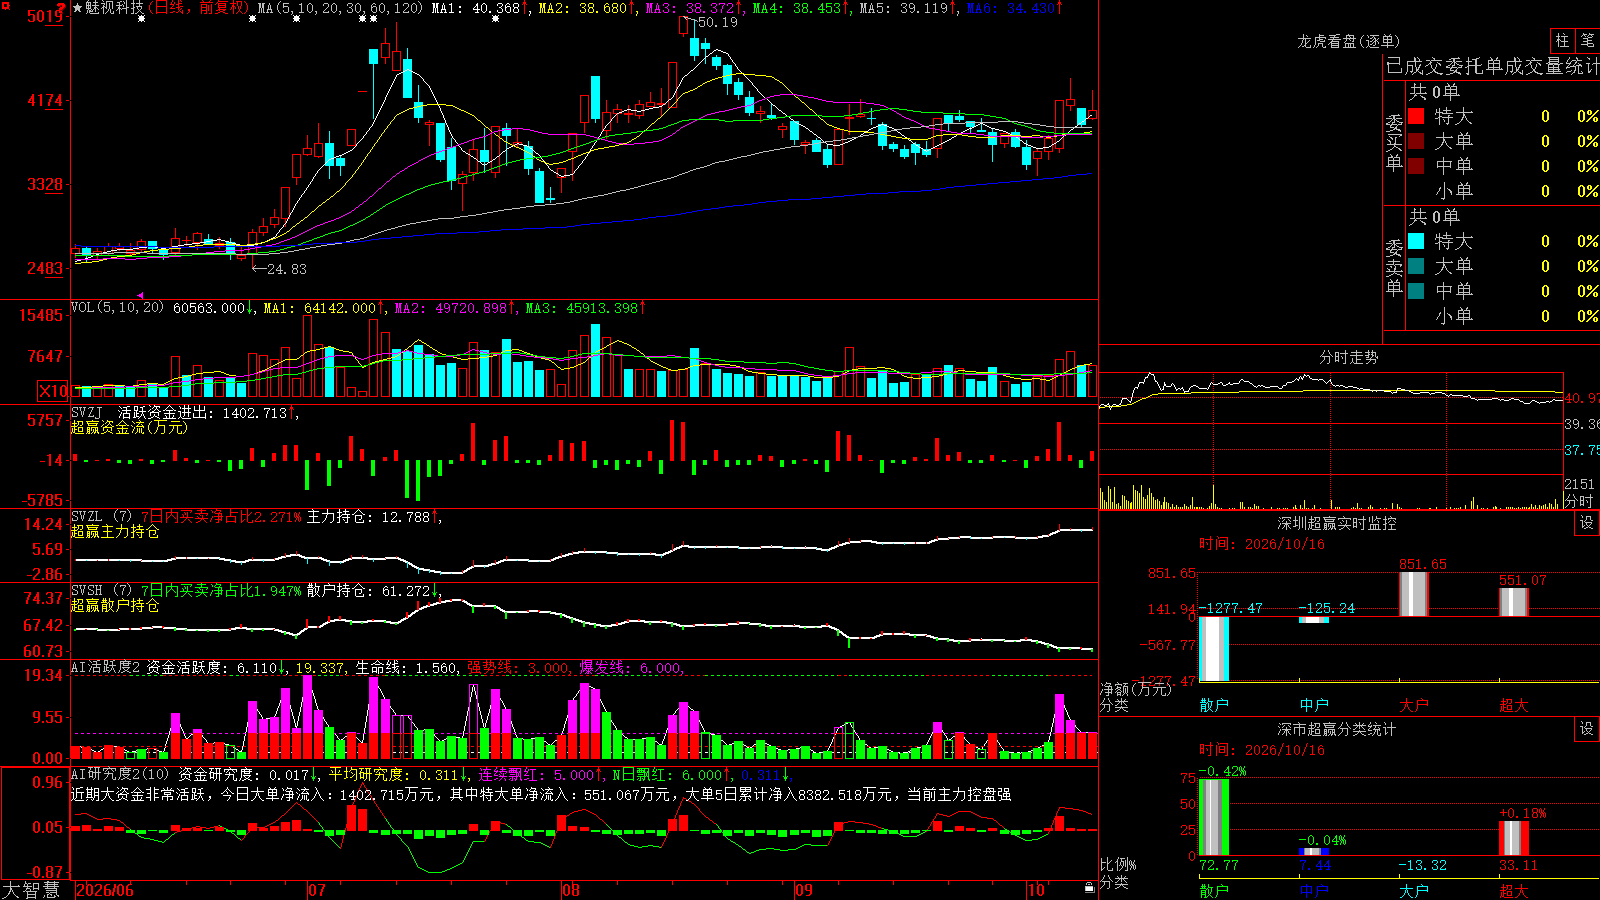Jump to the 2026/06 date marker
Viewport: 1600px width, 900px height.
pos(105,890)
